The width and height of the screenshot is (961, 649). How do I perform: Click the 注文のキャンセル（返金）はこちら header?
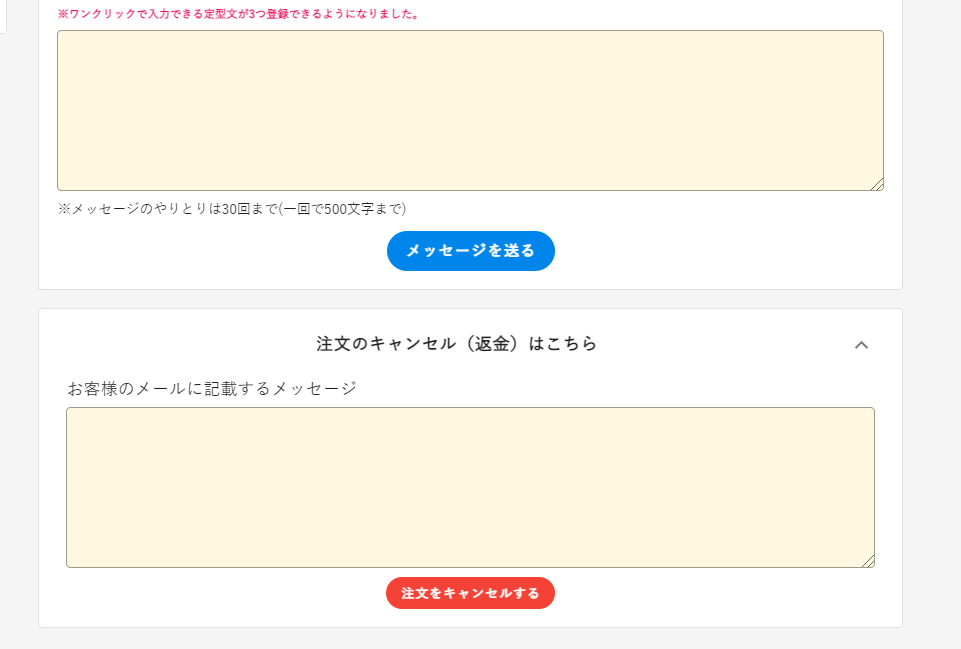[x=457, y=344]
